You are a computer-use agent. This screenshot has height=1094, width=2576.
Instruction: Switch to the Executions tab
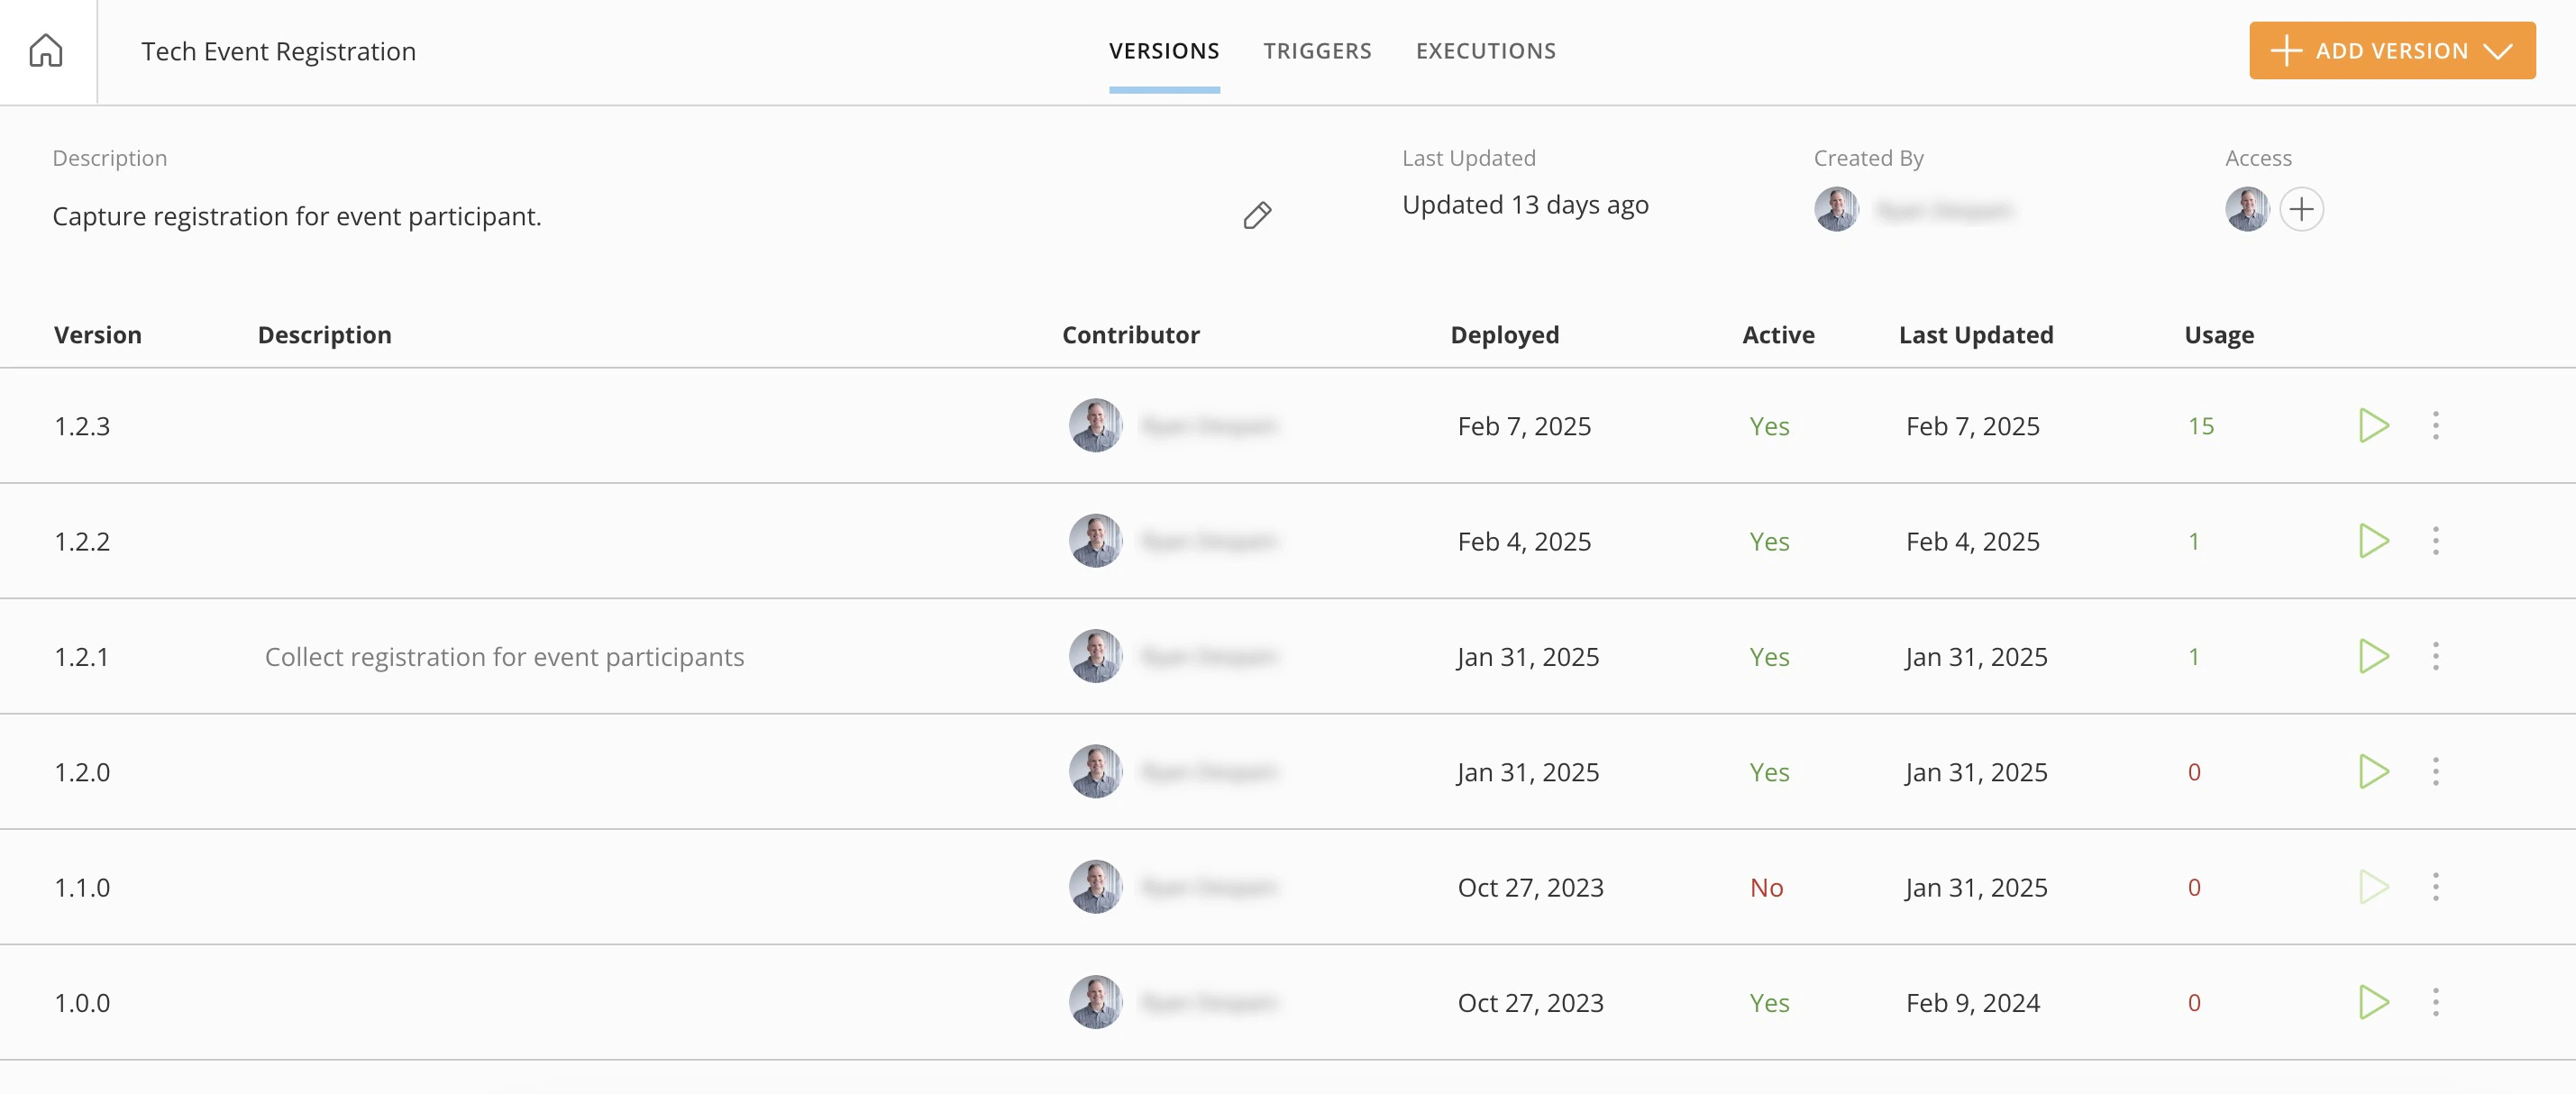[1485, 51]
